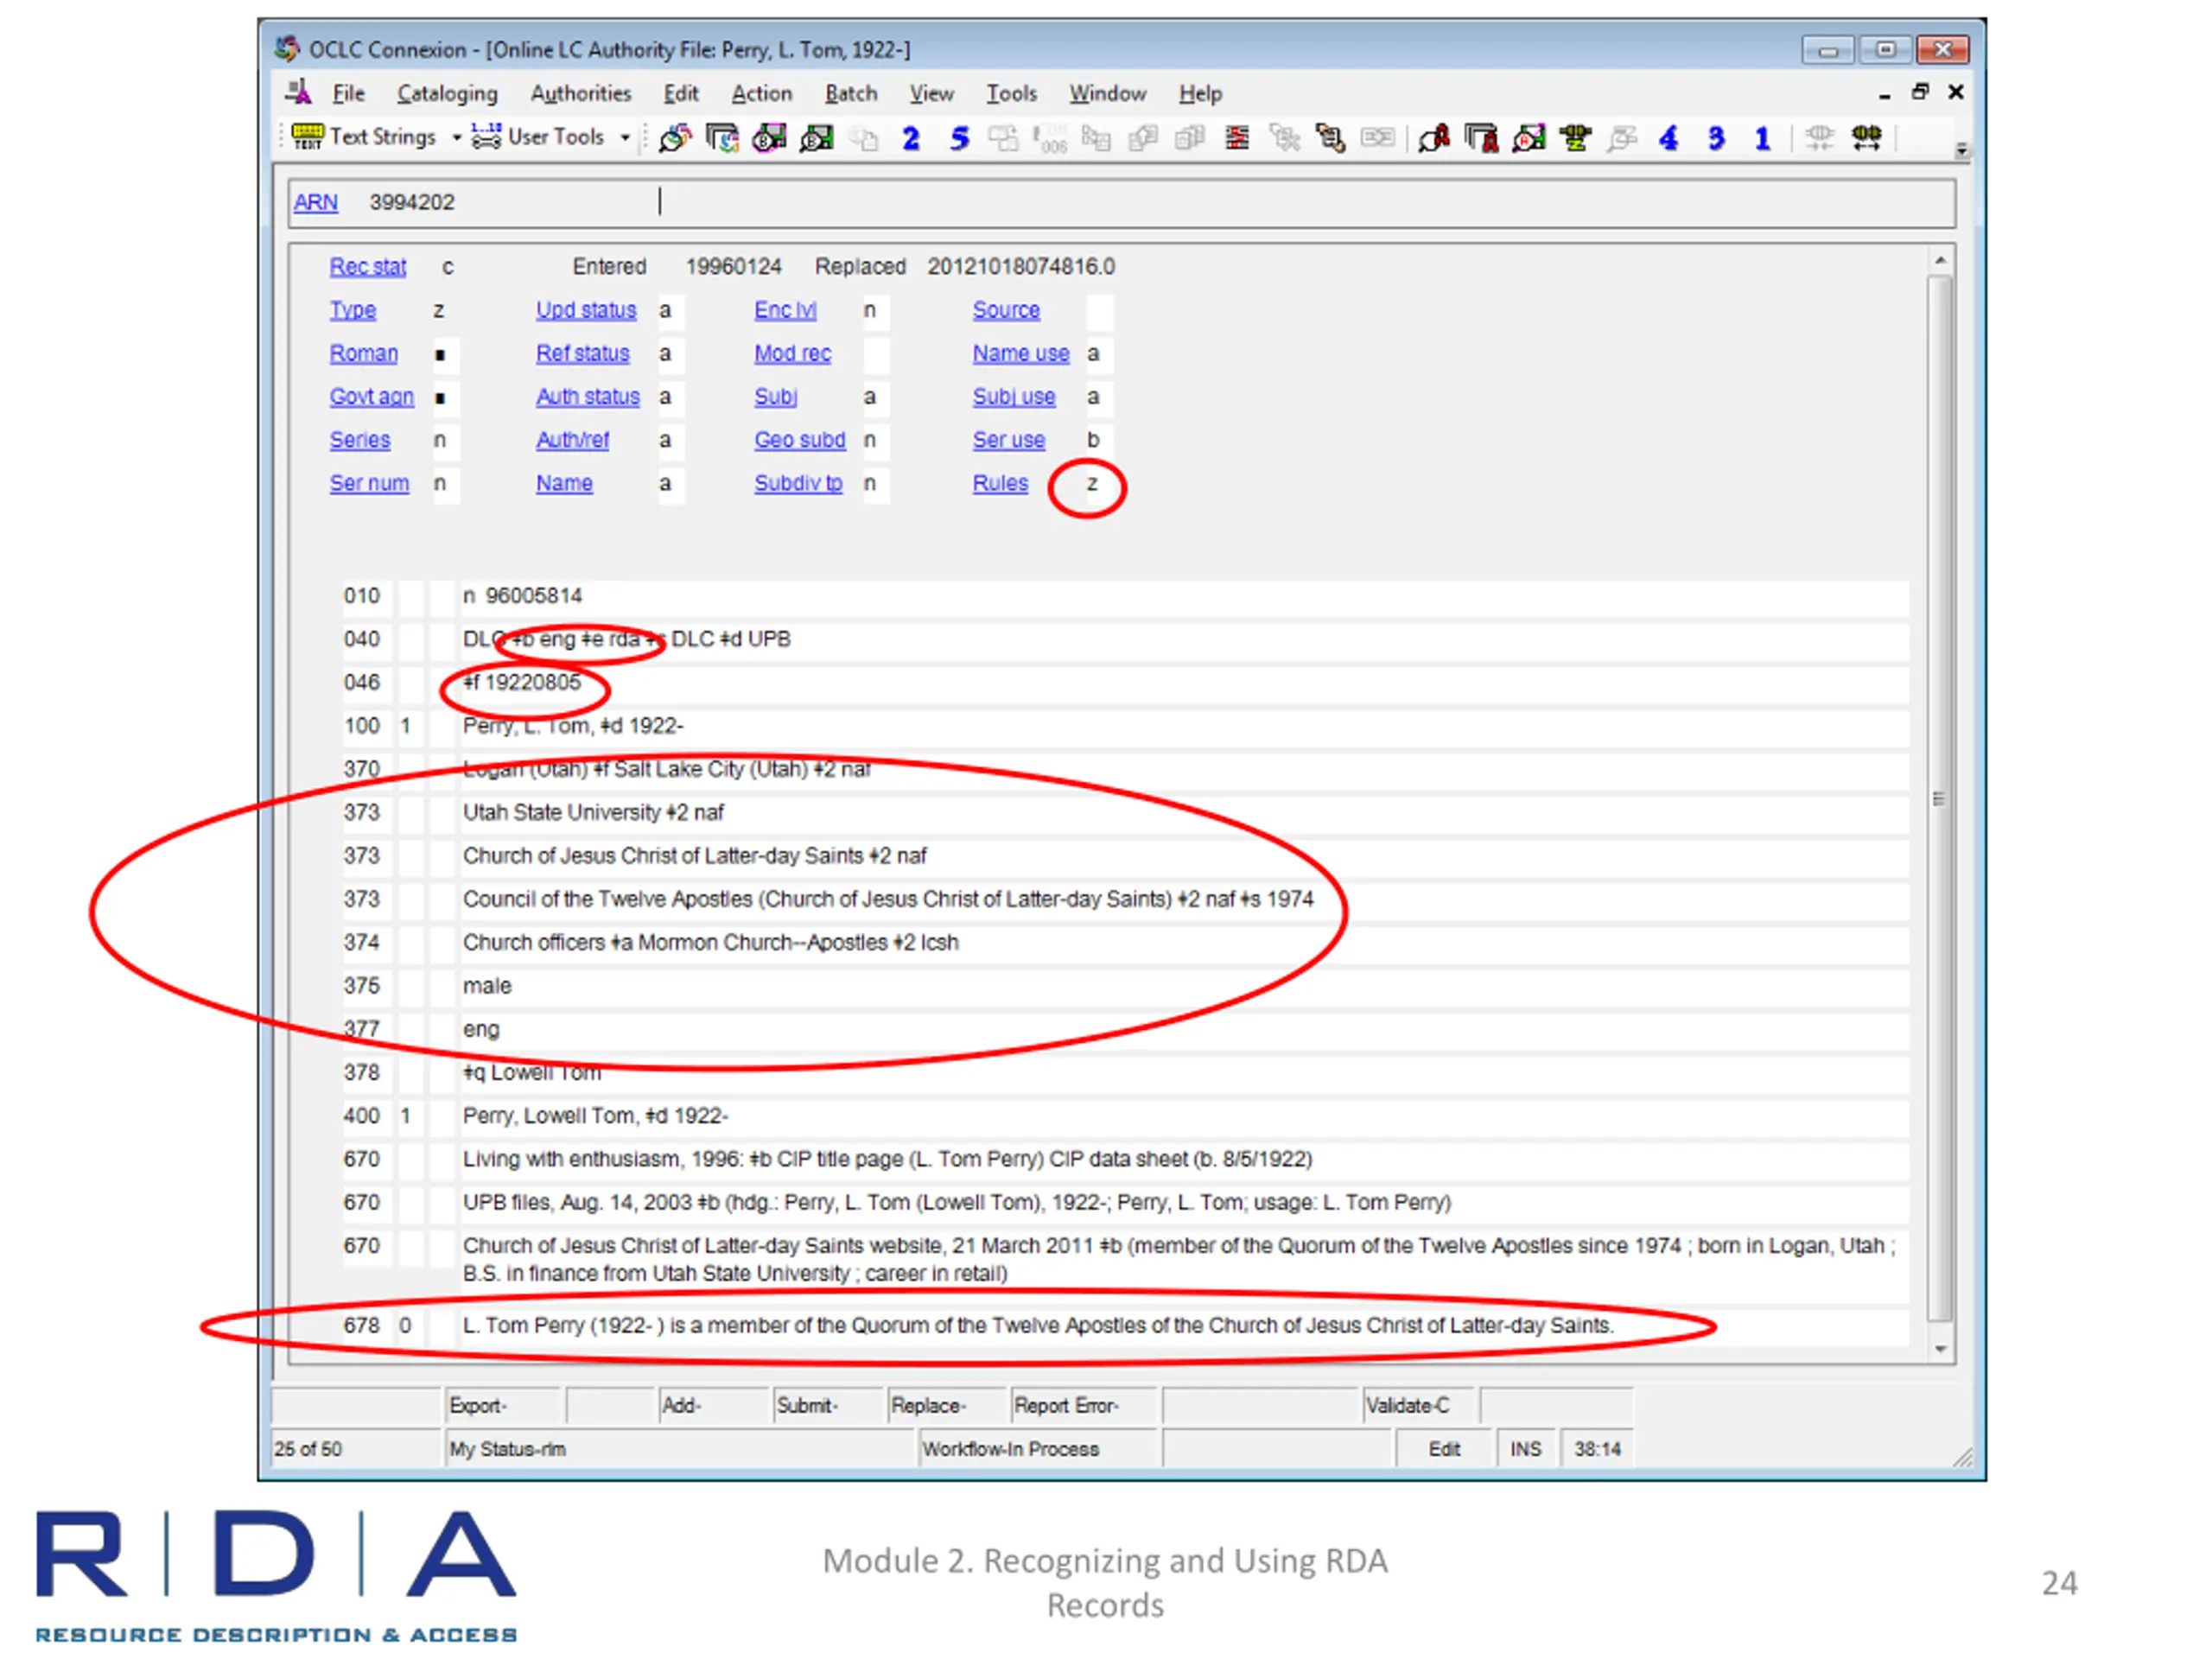Open the Batch menu
Image resolution: width=2212 pixels, height=1659 pixels.
[851, 94]
